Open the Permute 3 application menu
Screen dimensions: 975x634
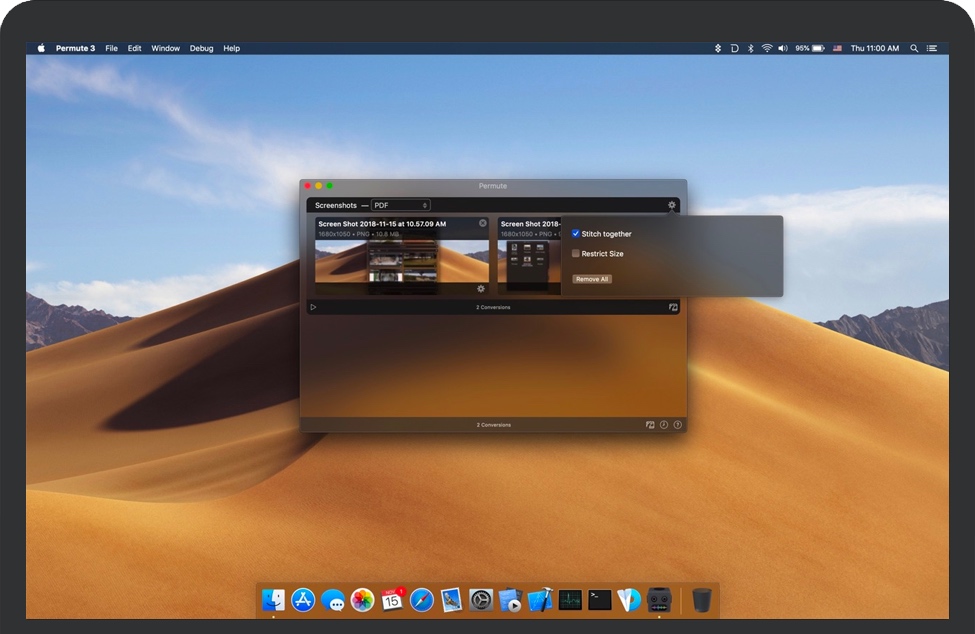point(75,48)
